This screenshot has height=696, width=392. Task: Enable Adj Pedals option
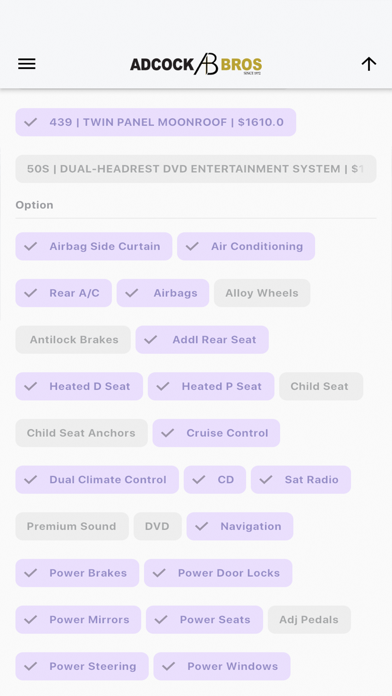coord(309,619)
